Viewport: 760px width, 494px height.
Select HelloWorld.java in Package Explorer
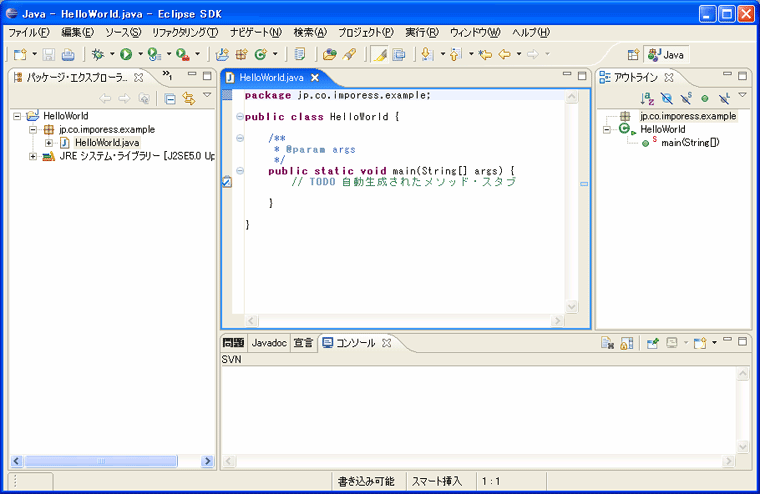click(107, 143)
